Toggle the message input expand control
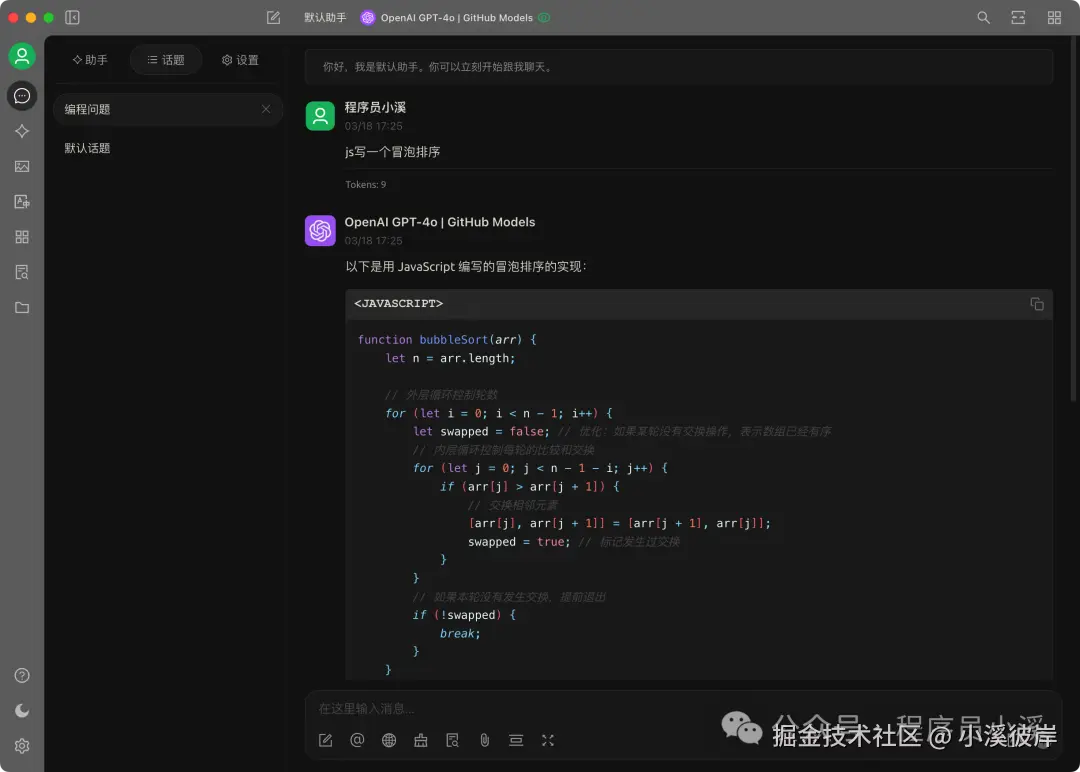The image size is (1080, 772). pyautogui.click(x=515, y=740)
